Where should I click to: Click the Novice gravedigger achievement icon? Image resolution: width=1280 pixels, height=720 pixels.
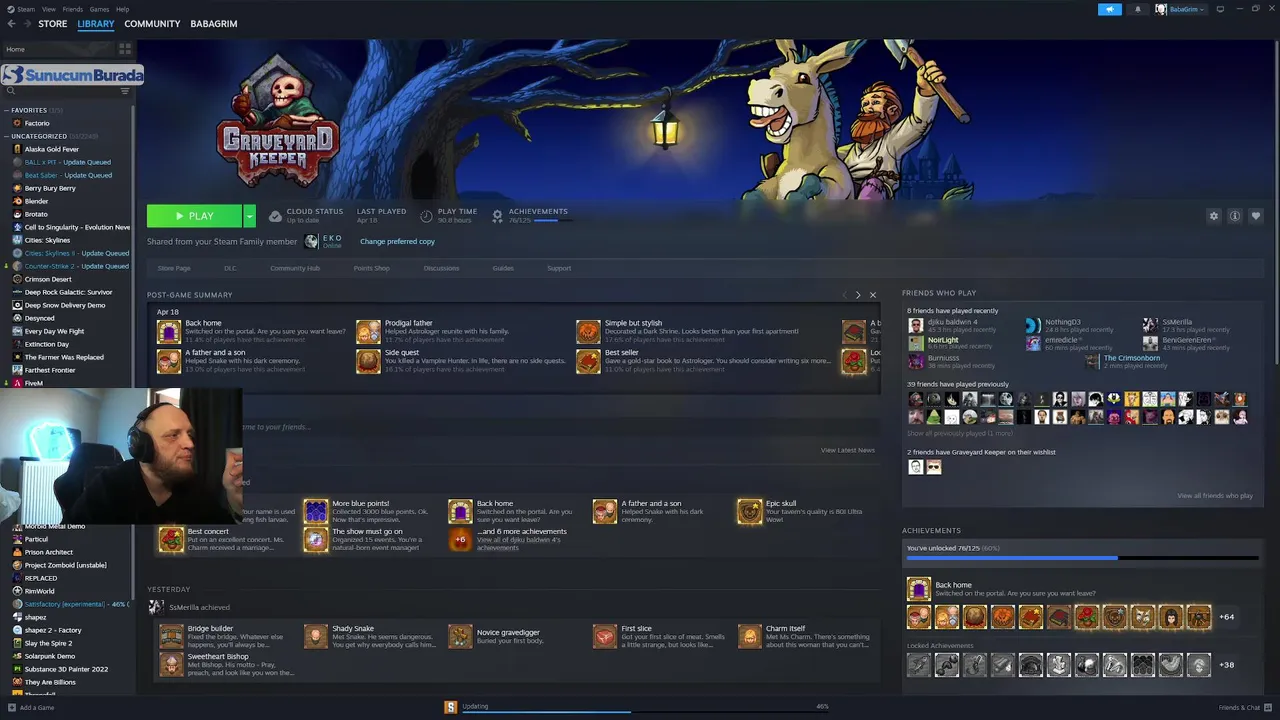[x=460, y=637]
